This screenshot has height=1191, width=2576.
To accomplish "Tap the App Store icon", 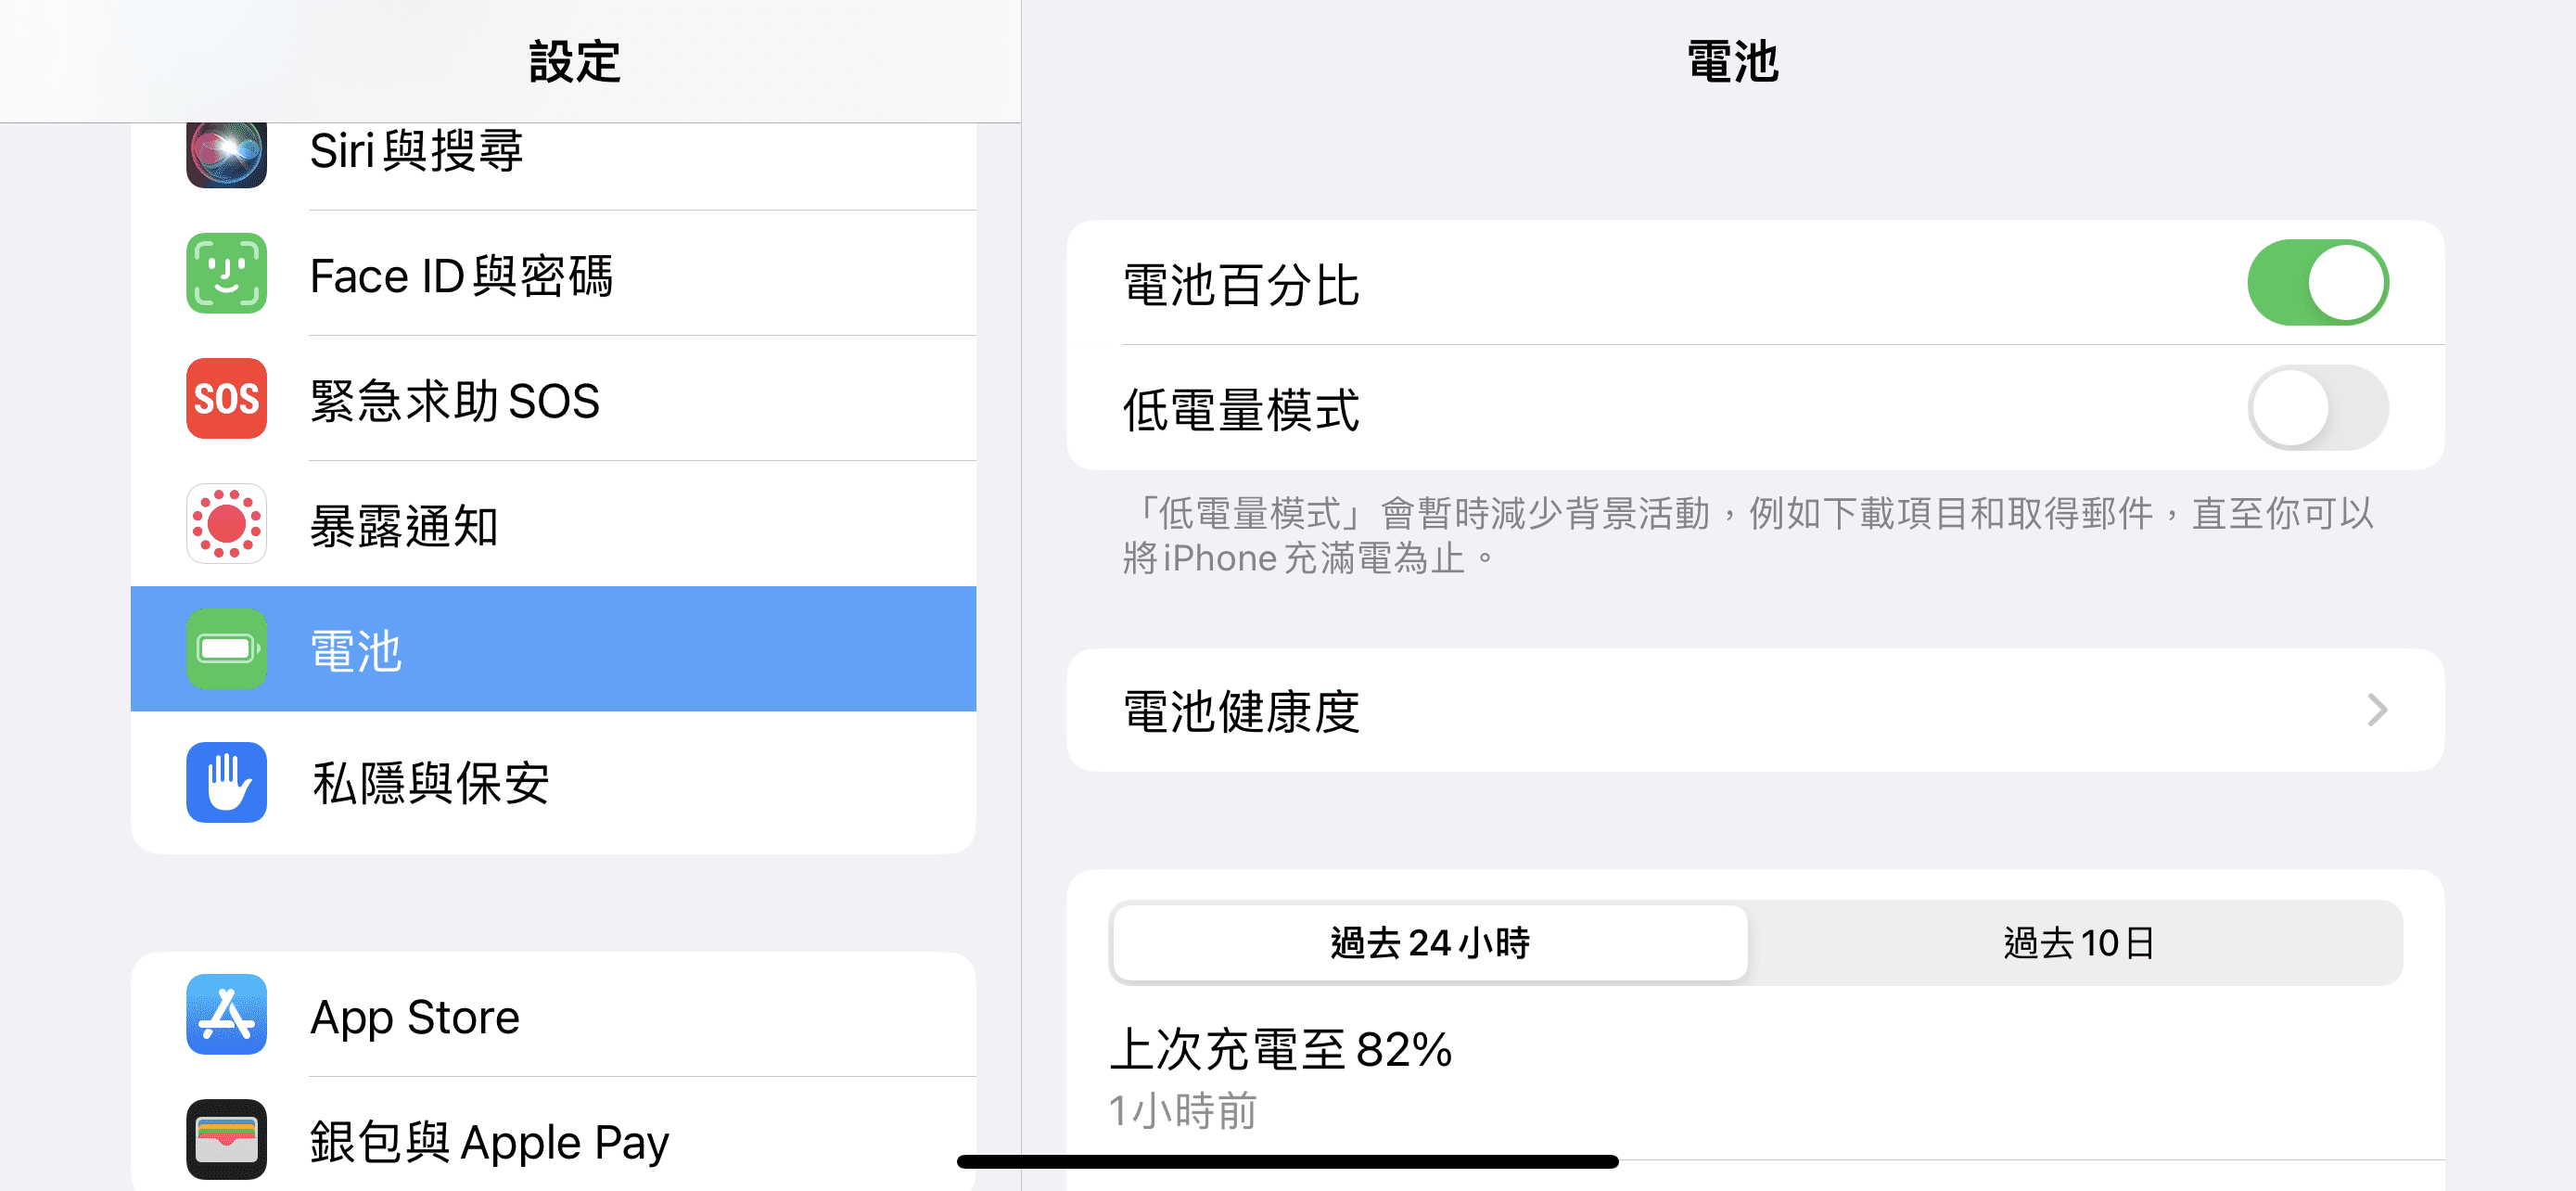I will click(226, 1015).
